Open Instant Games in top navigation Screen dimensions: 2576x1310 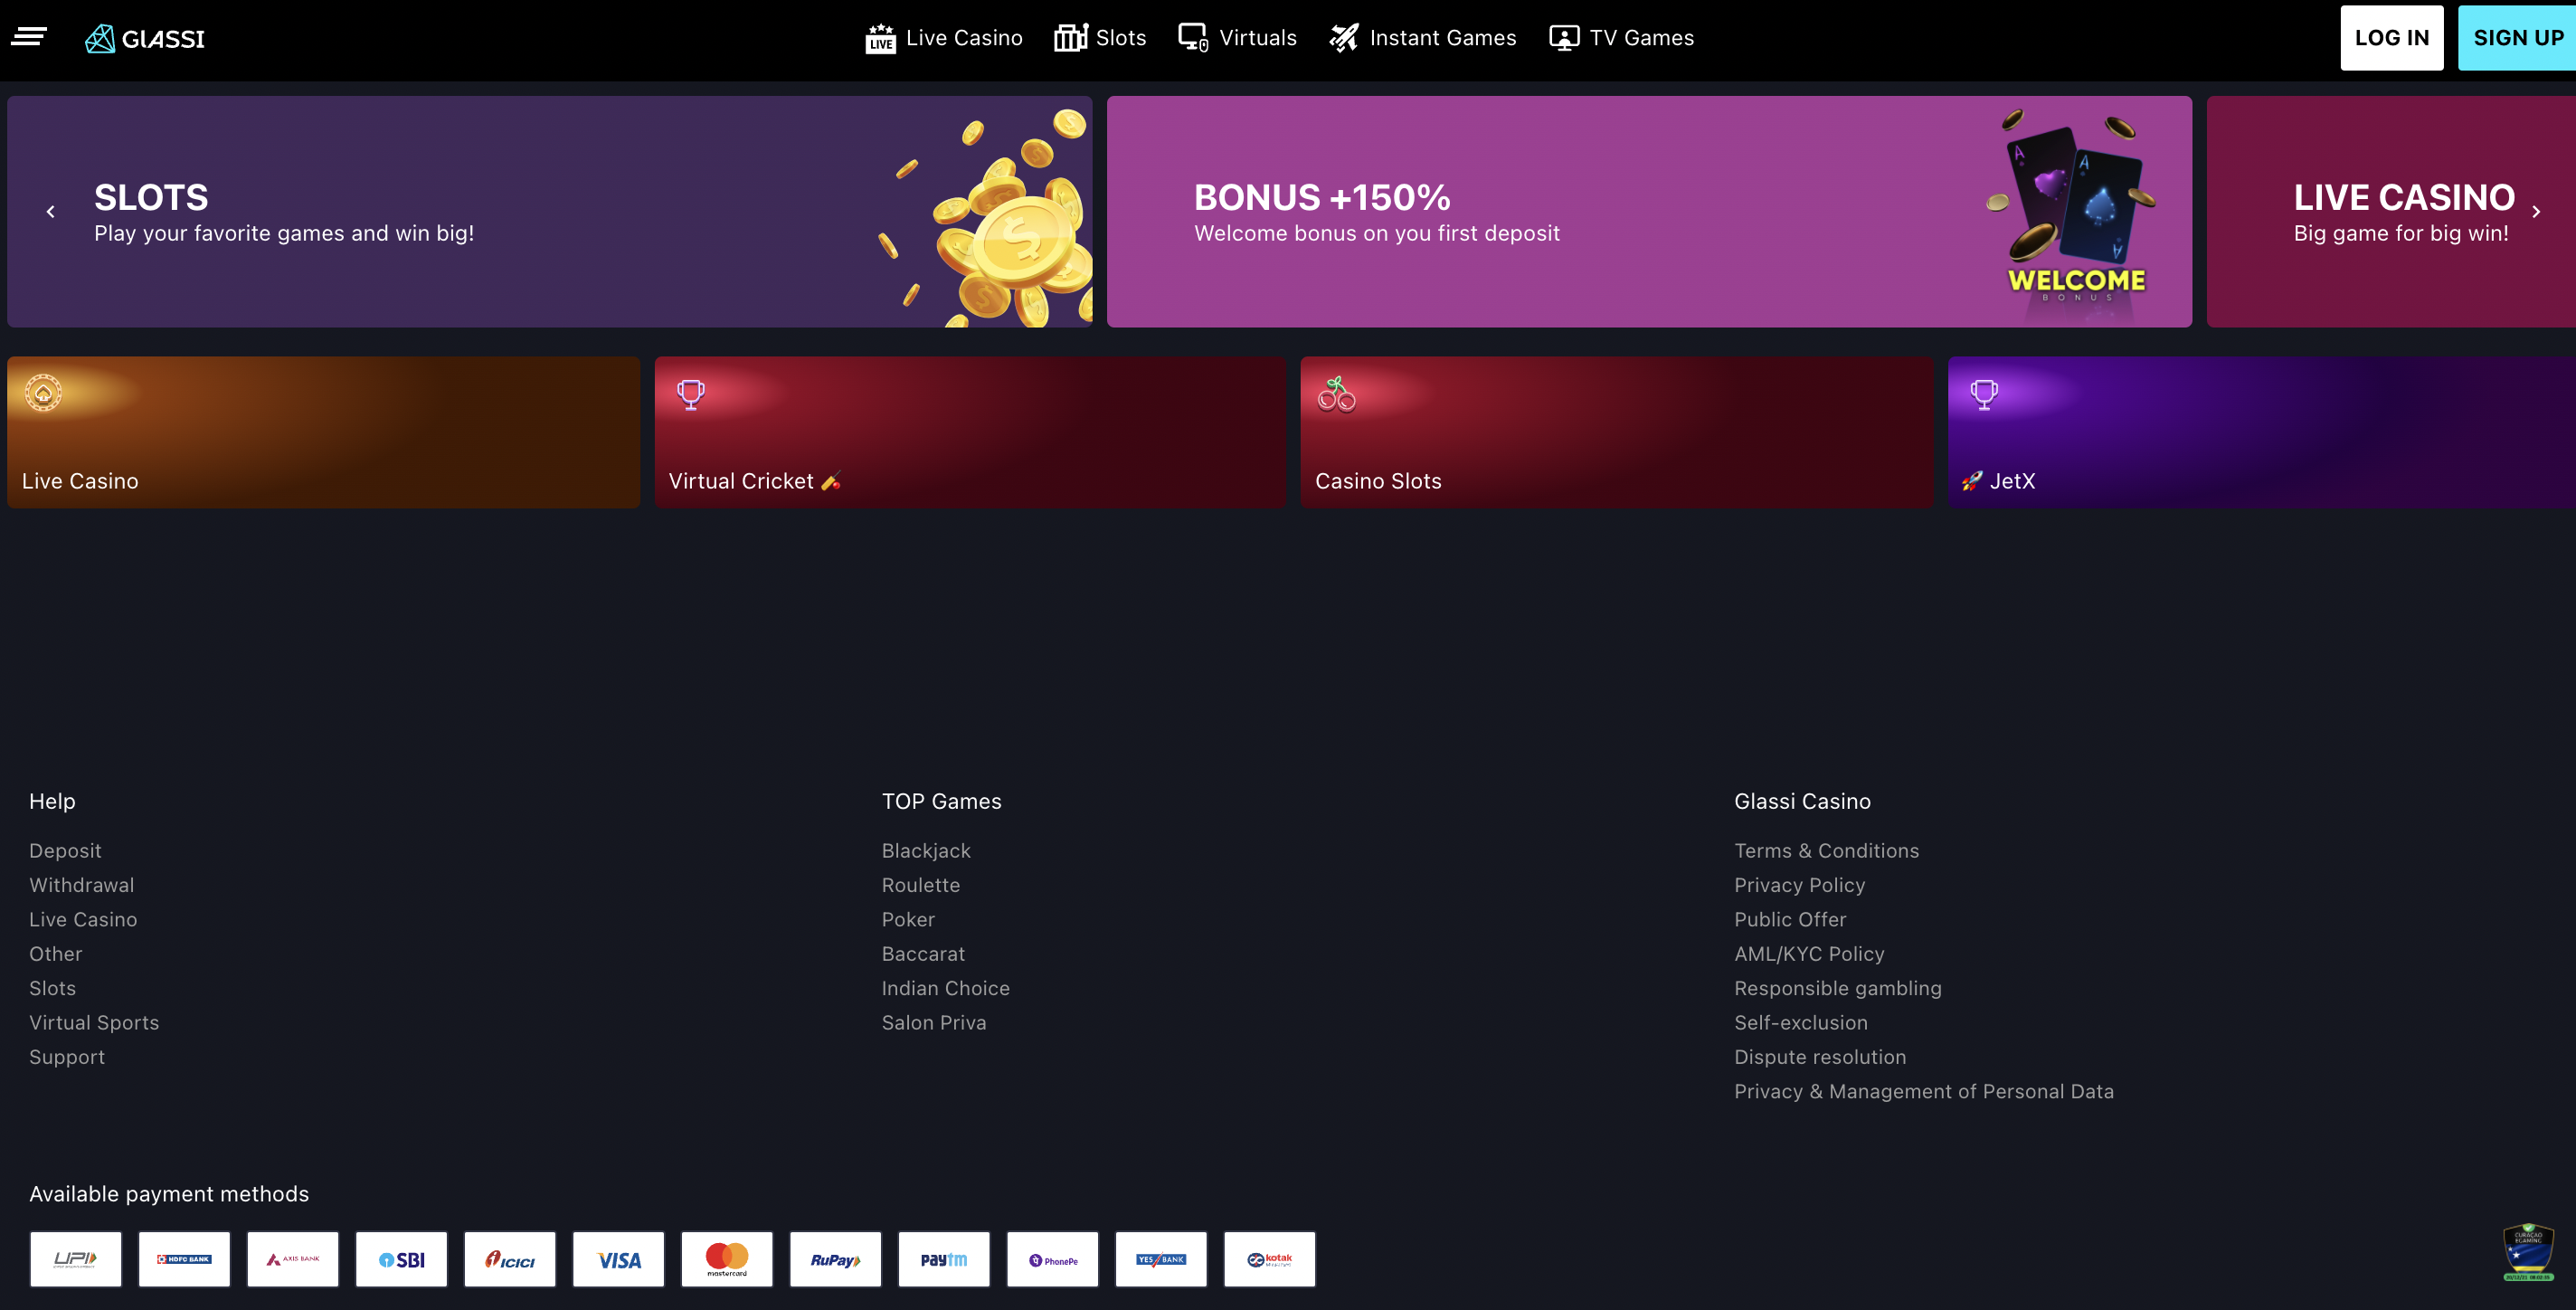(x=1422, y=39)
